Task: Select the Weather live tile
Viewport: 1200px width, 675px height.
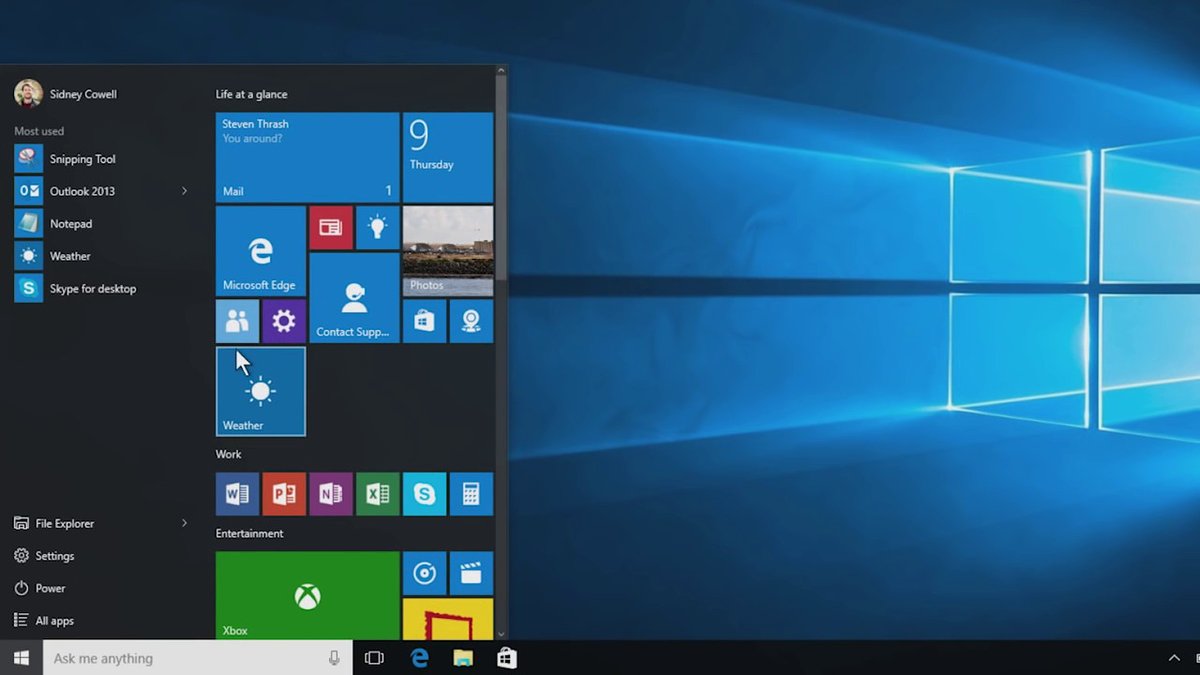Action: tap(259, 390)
